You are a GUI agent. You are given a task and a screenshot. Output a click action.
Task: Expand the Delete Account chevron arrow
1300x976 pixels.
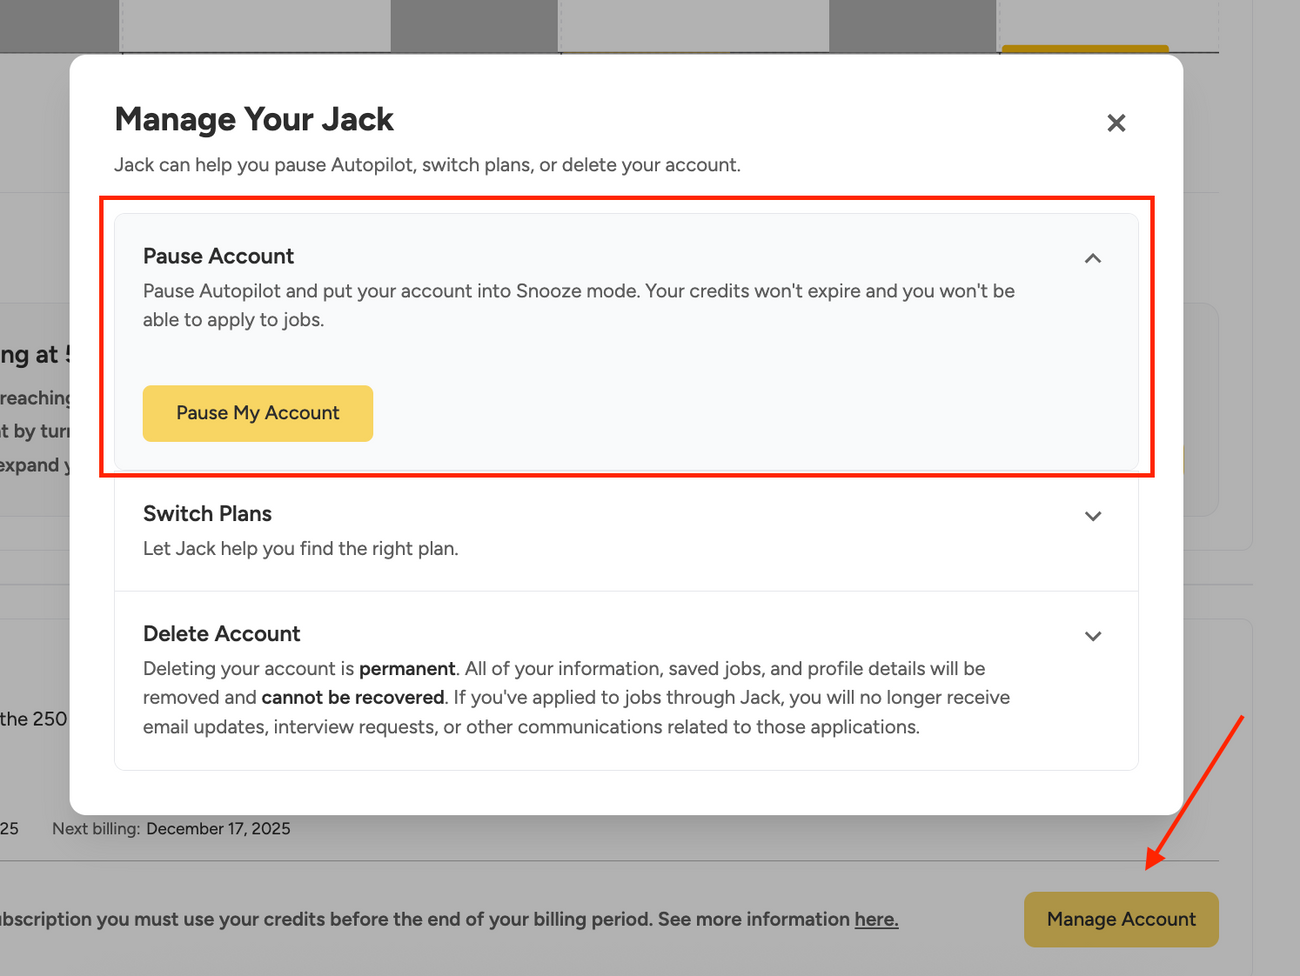1092,636
